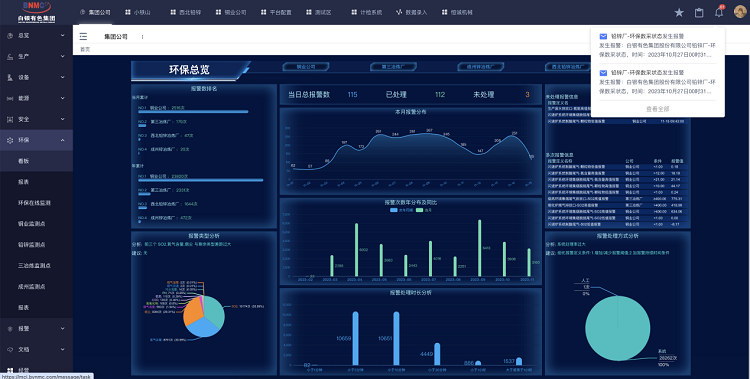Expand the 设备 sidebar section
The image size is (750, 379).
click(x=36, y=77)
